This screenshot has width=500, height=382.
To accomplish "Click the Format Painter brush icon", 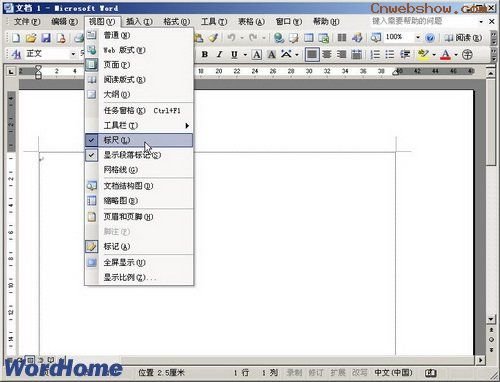I will pos(213,38).
